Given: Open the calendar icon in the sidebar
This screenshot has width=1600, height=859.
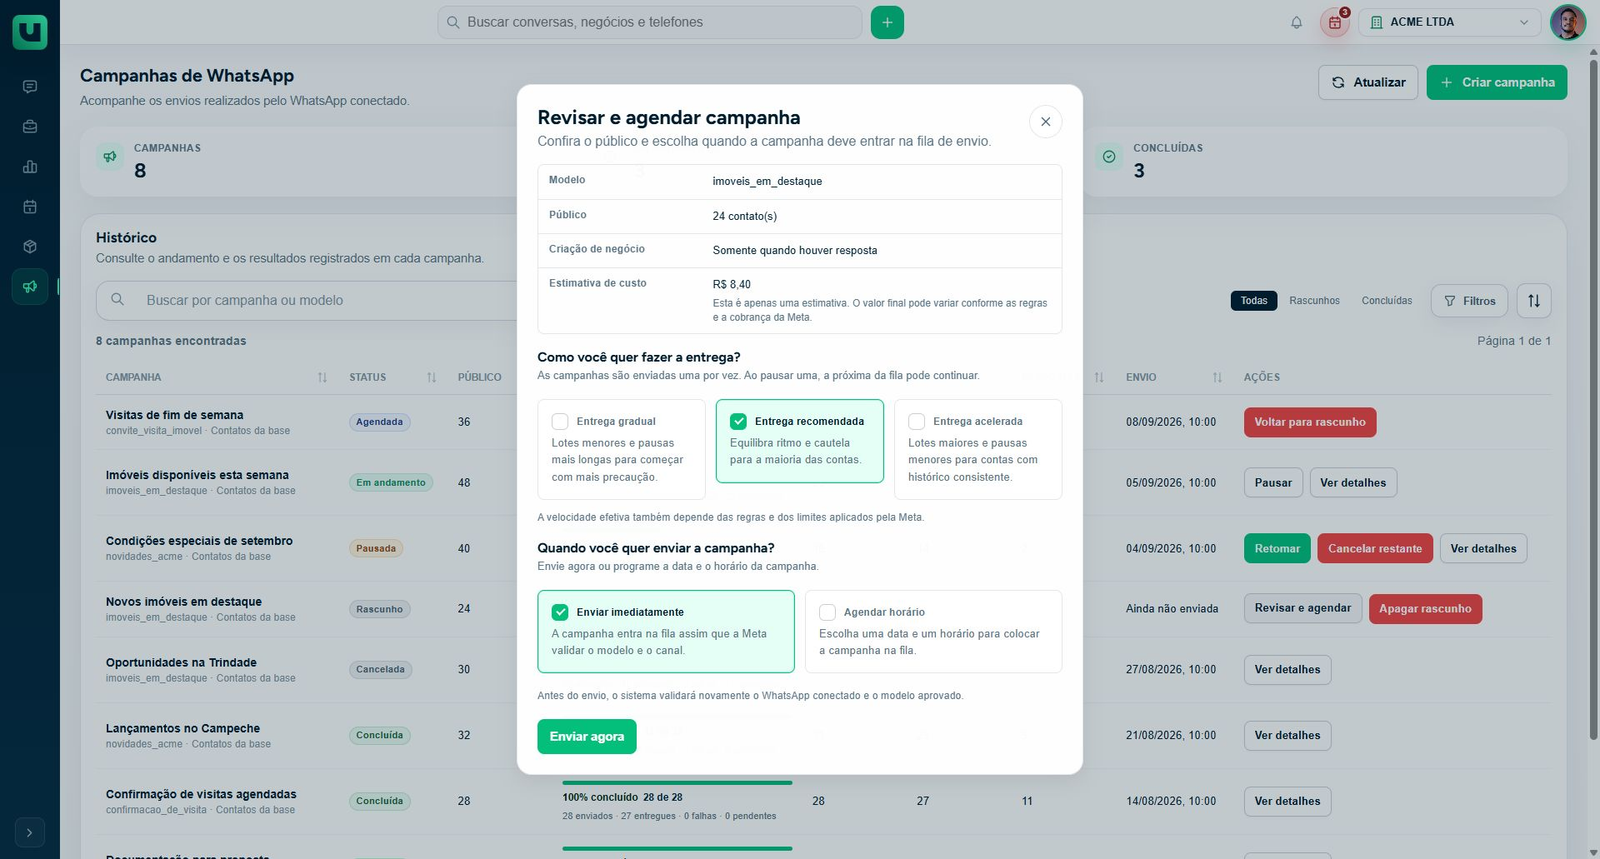Looking at the screenshot, I should click(x=30, y=207).
